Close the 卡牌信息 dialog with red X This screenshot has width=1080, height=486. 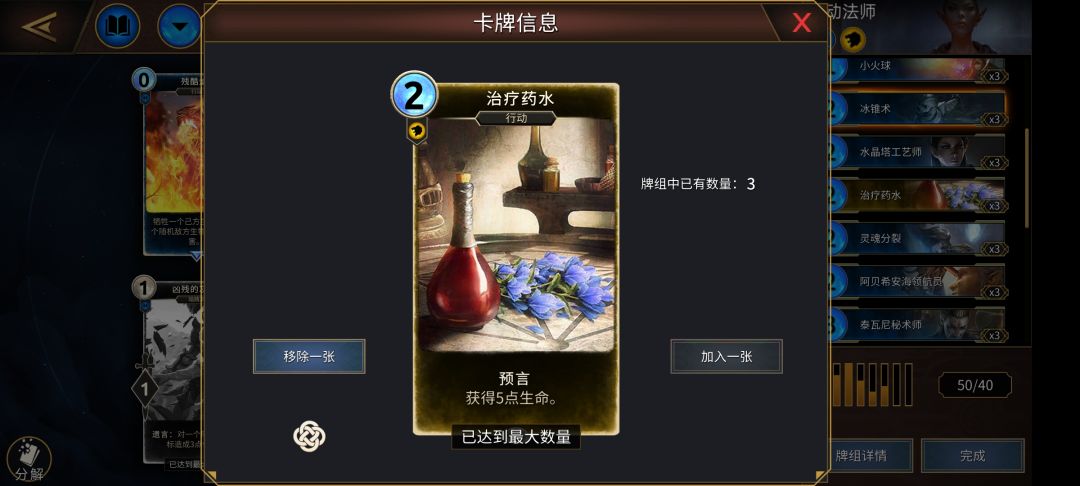pos(802,23)
